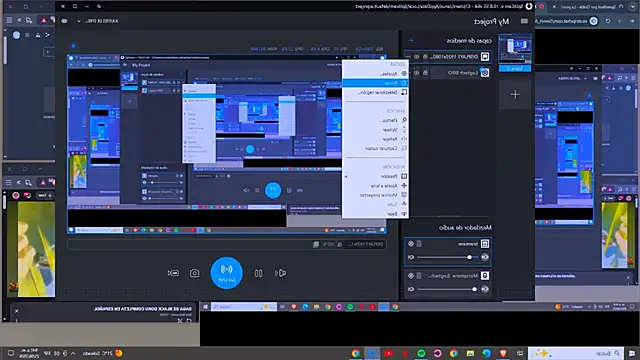Open Brave browser from the taskbar
Image resolution: width=640 pixels, height=360 pixels.
[503, 353]
